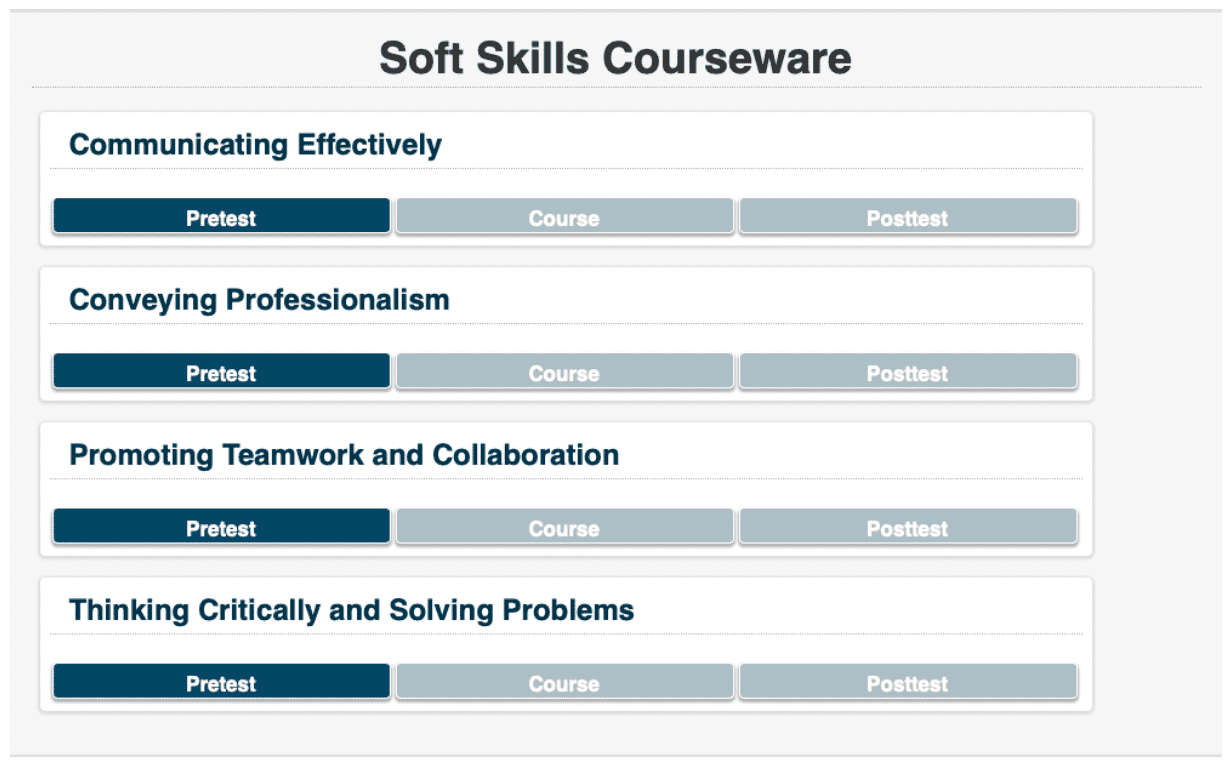Select the Promoting Teamwork and Collaboration title
The width and height of the screenshot is (1230, 766).
[x=344, y=455]
